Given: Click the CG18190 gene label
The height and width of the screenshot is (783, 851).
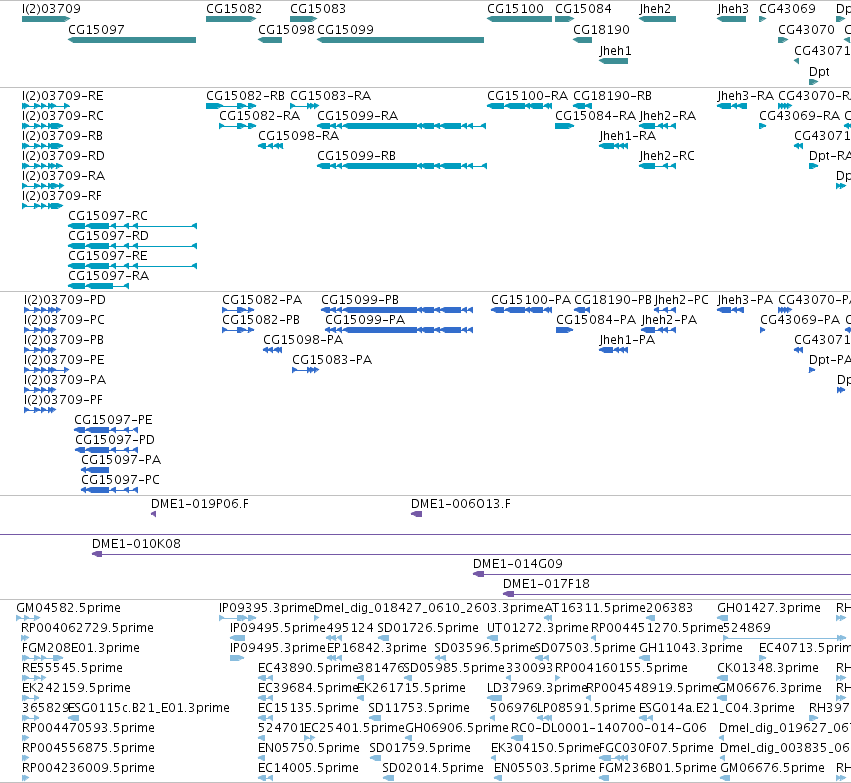Looking at the screenshot, I should [x=601, y=30].
